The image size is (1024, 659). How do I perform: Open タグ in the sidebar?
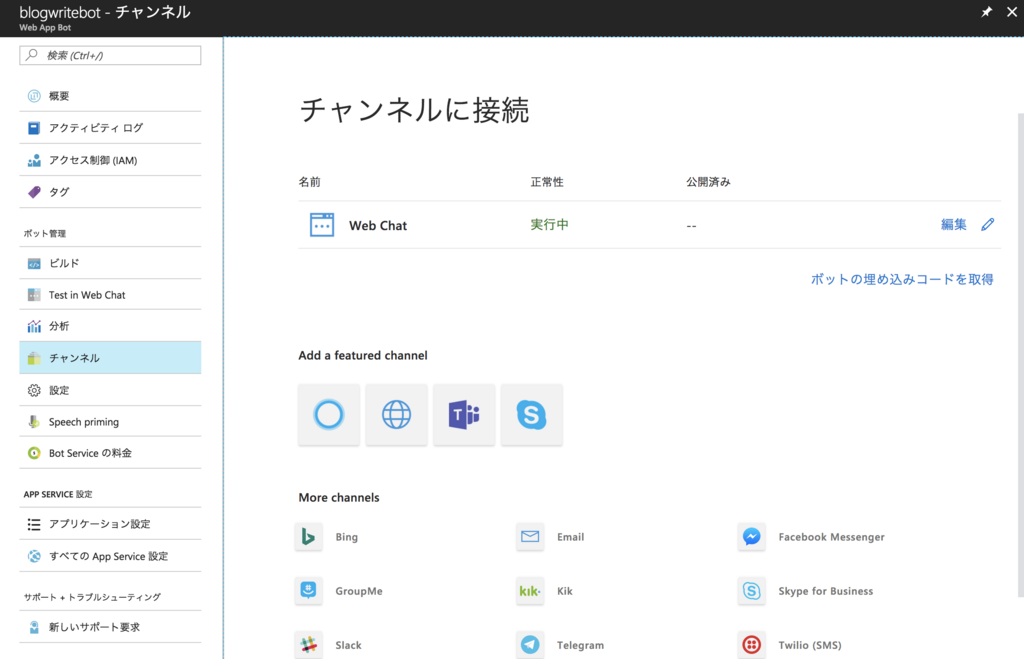pos(110,192)
